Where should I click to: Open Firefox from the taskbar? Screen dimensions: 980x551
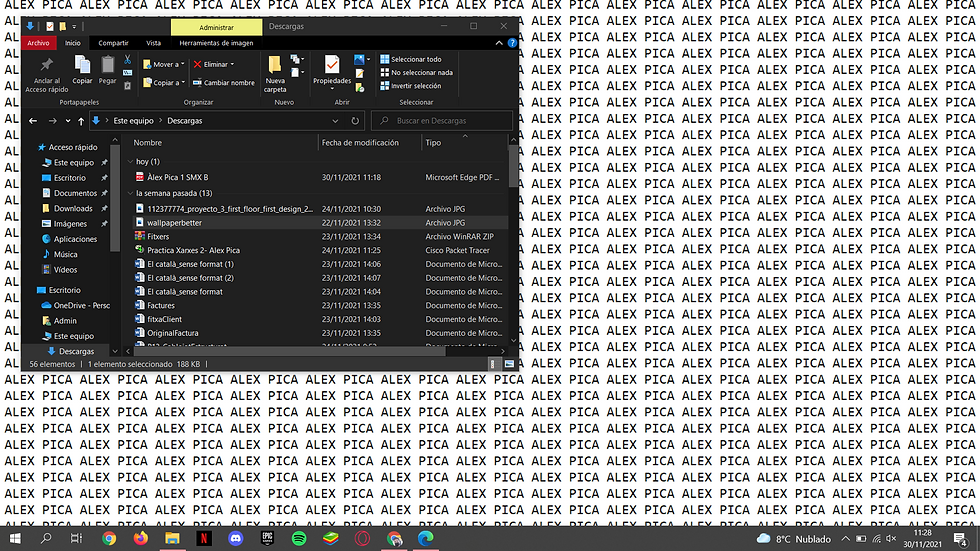tap(141, 538)
